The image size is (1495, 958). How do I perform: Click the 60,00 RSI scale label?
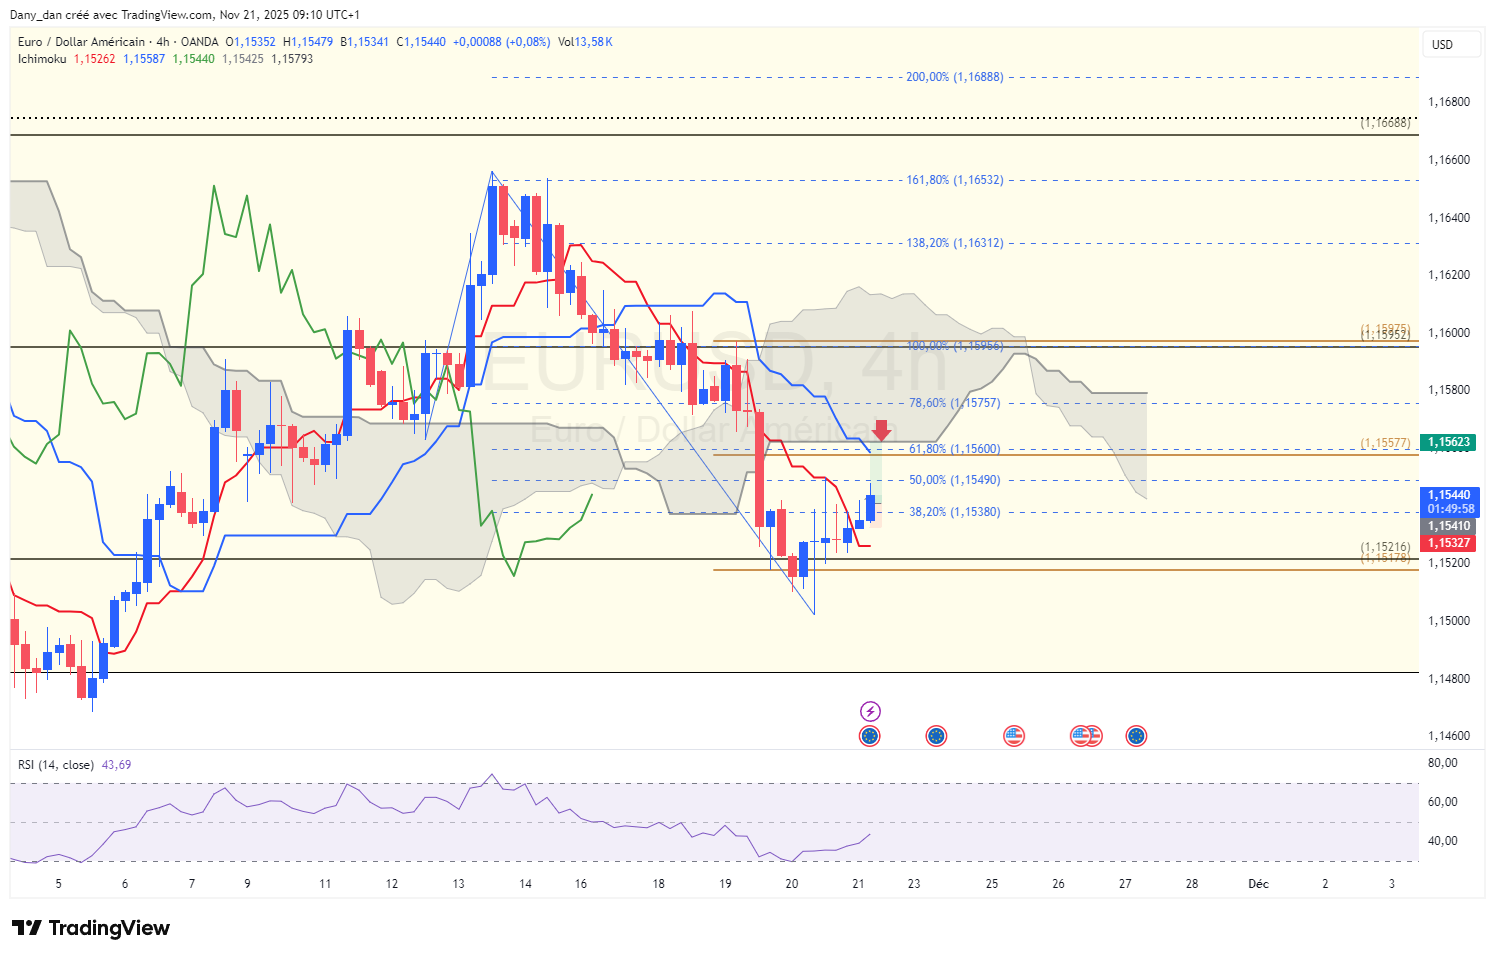tap(1443, 802)
